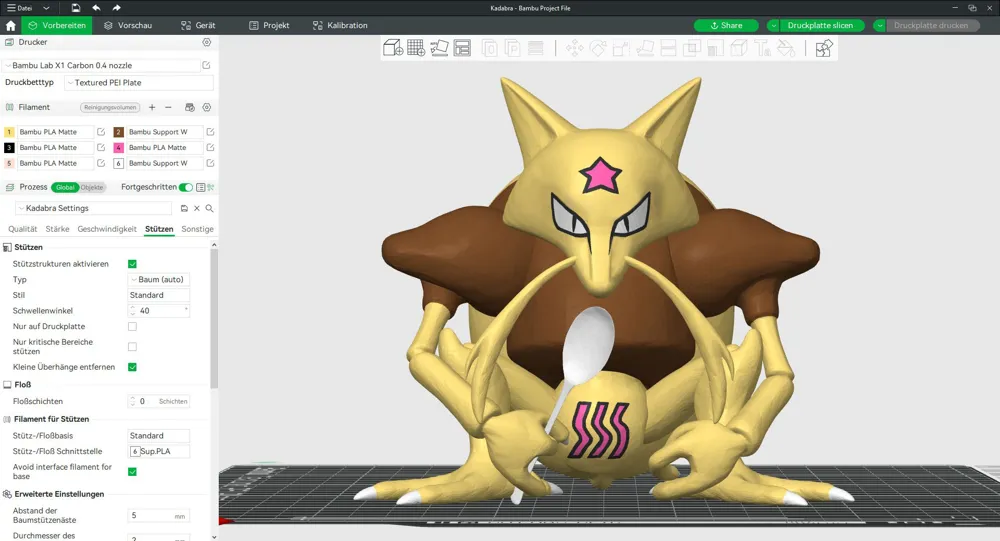This screenshot has height=541, width=1000.
Task: Open the Qualität settings tab
Action: tap(22, 229)
